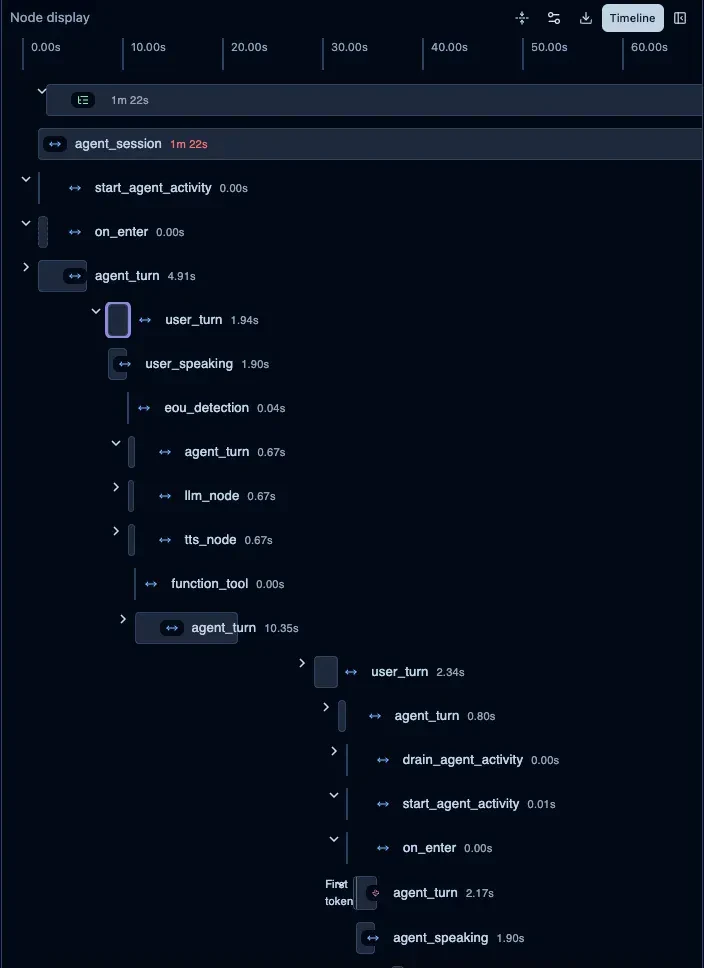Open the display filter settings icon
The image size is (704, 968).
pos(554,18)
